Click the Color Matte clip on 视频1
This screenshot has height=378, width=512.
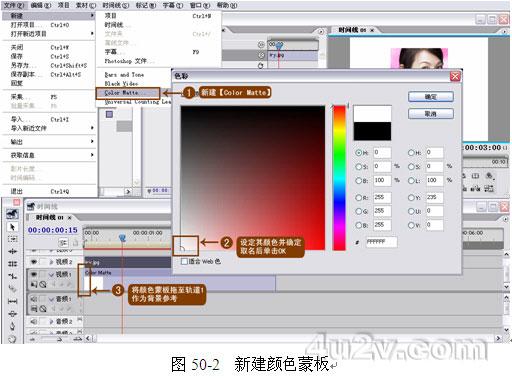(x=180, y=281)
